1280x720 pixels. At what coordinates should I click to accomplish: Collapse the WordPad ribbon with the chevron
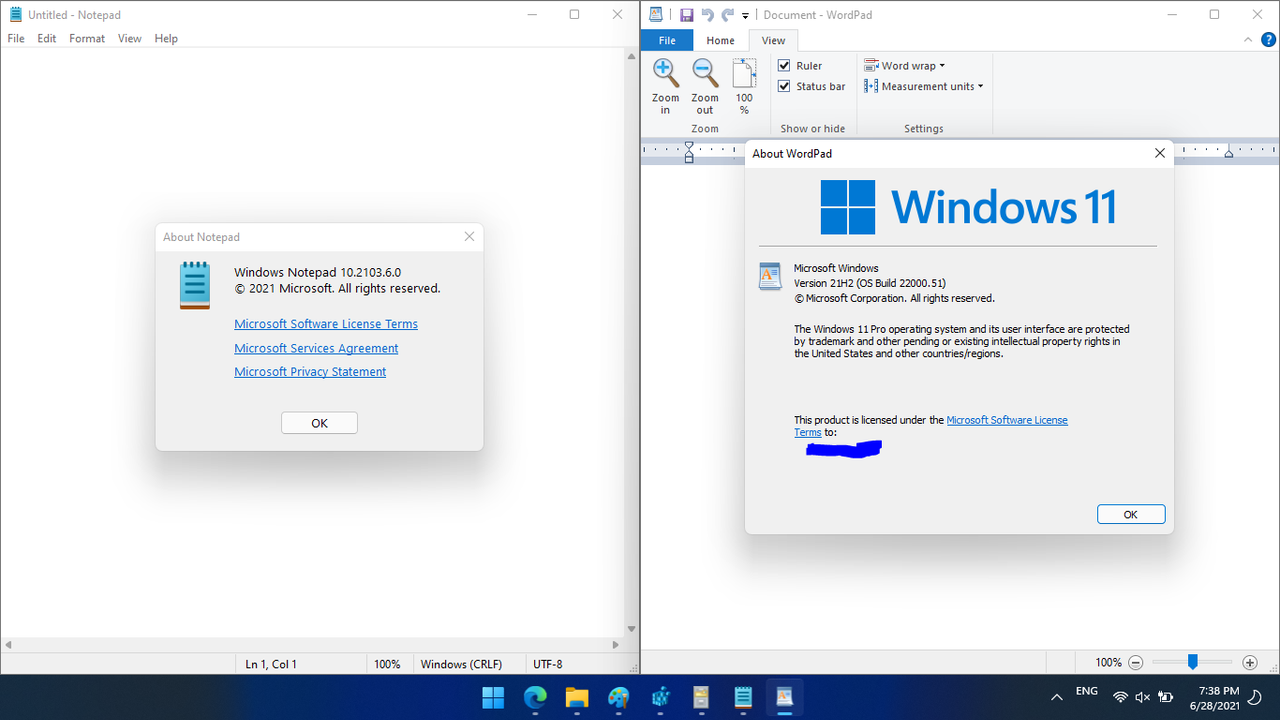coord(1247,40)
